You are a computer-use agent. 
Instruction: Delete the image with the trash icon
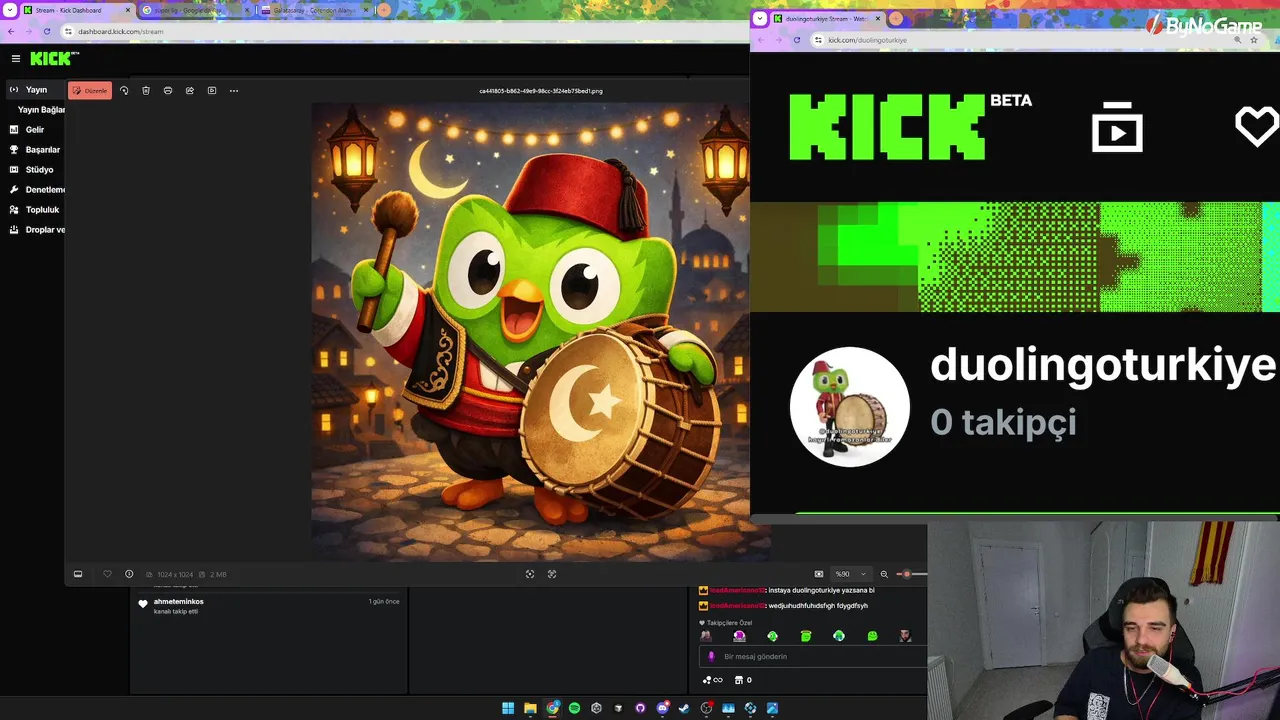point(146,90)
